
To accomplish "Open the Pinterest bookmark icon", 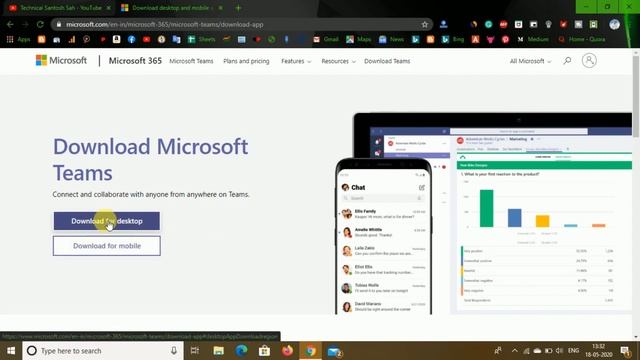I will point(505,39).
